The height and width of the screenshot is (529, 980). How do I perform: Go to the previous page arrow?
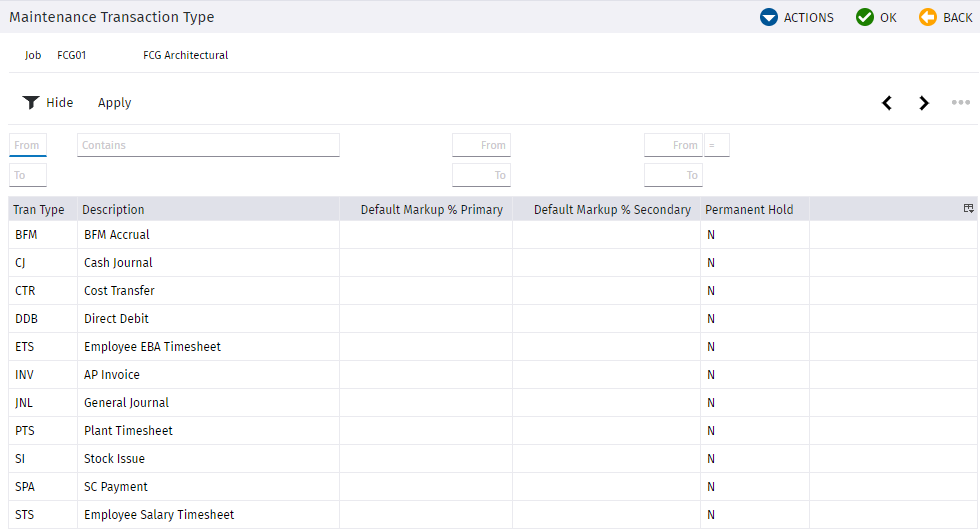pyautogui.click(x=887, y=103)
